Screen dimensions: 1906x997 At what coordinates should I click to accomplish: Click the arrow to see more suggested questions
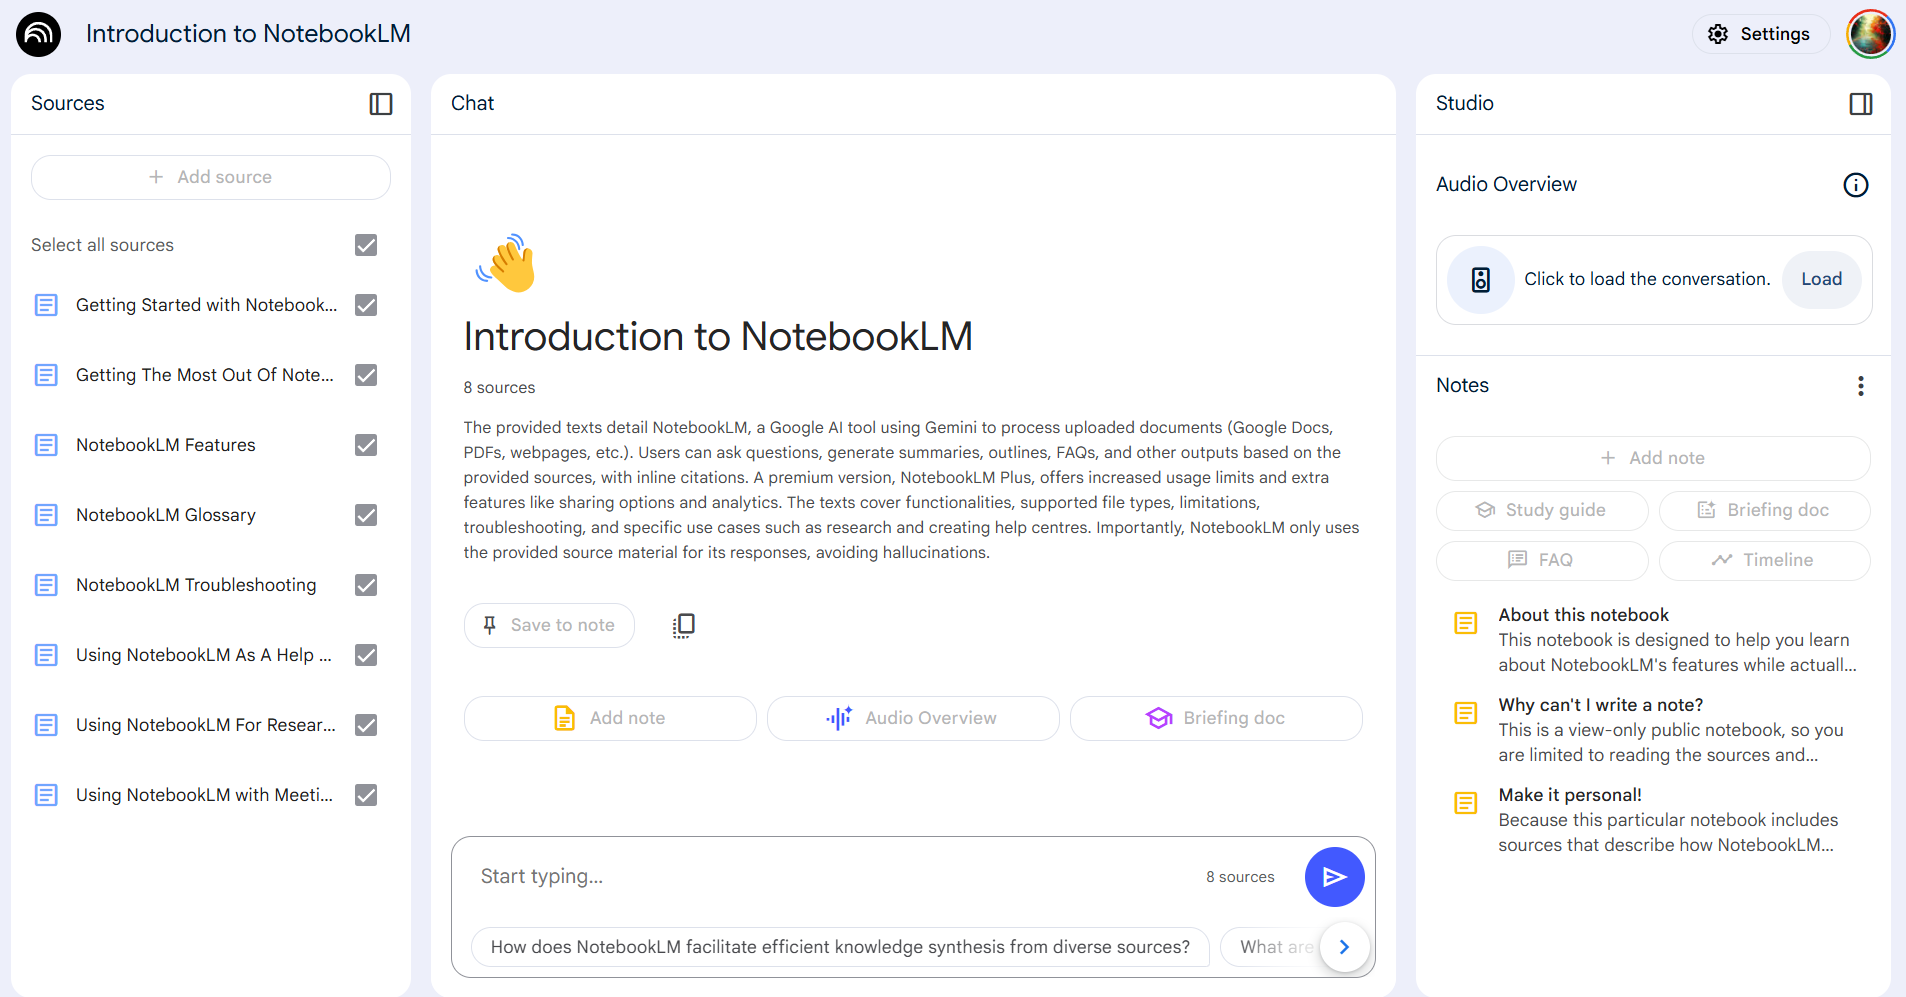1344,947
